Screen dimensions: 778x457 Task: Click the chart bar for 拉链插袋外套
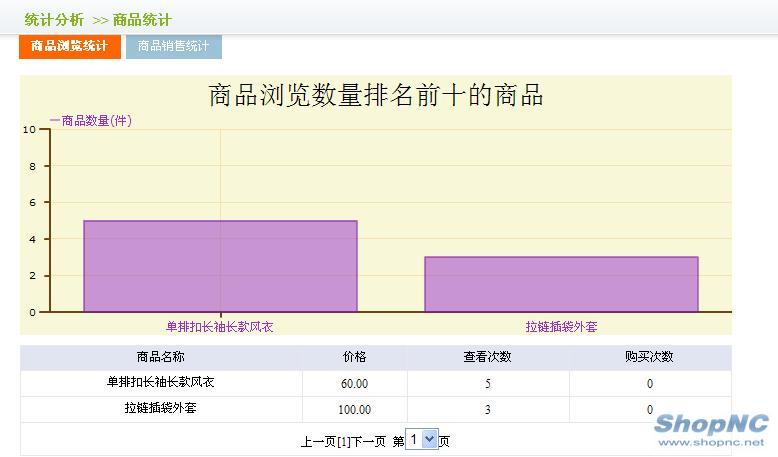[561, 284]
